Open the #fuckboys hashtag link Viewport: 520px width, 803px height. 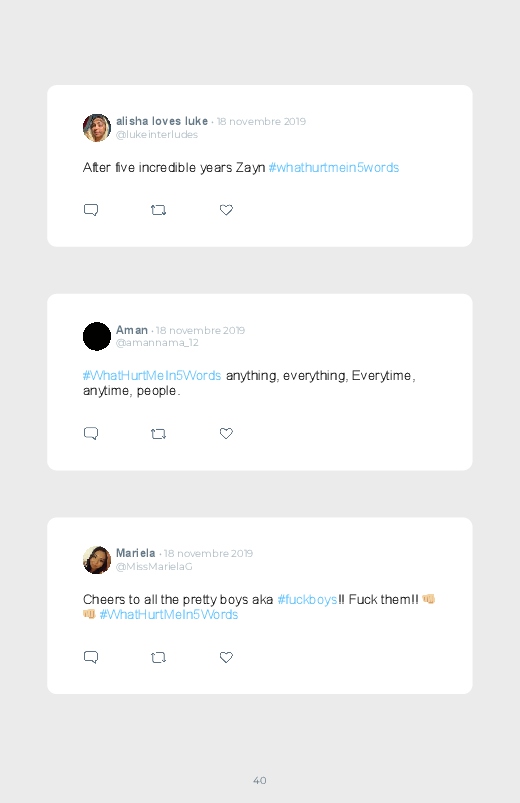point(307,600)
